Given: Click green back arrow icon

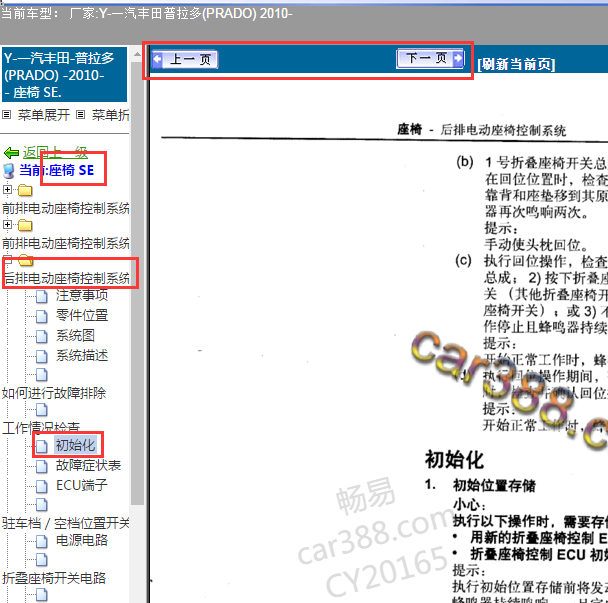Looking at the screenshot, I should [11, 153].
